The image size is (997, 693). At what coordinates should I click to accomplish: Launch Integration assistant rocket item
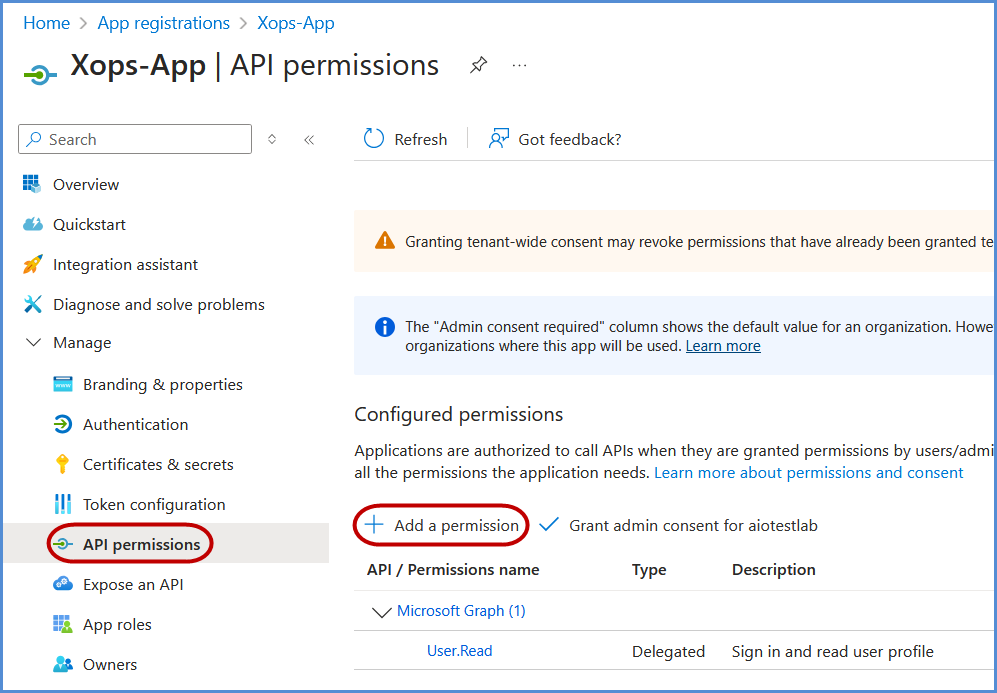click(33, 264)
